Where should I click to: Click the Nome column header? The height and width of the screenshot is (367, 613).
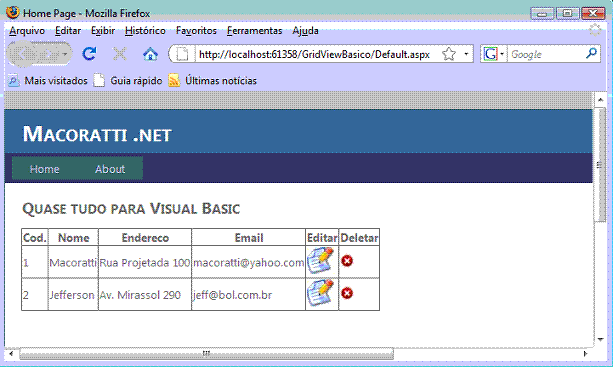tap(73, 237)
